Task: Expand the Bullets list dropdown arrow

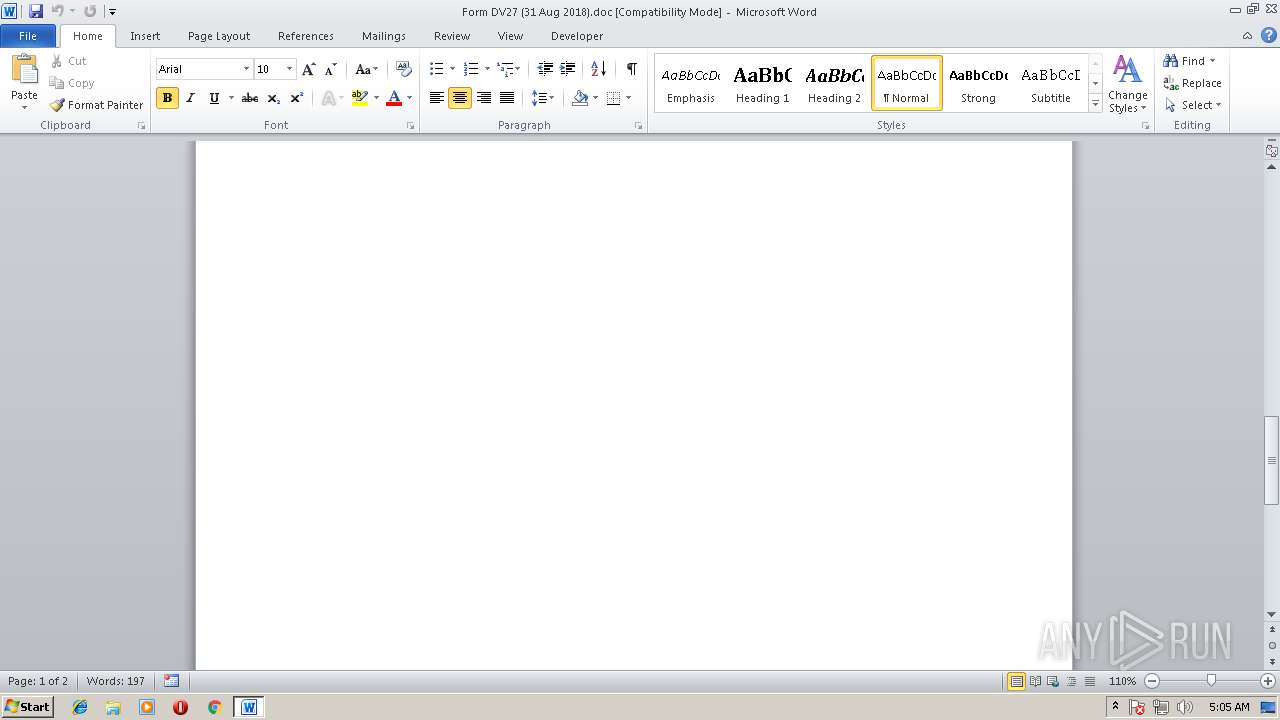Action: (452, 69)
